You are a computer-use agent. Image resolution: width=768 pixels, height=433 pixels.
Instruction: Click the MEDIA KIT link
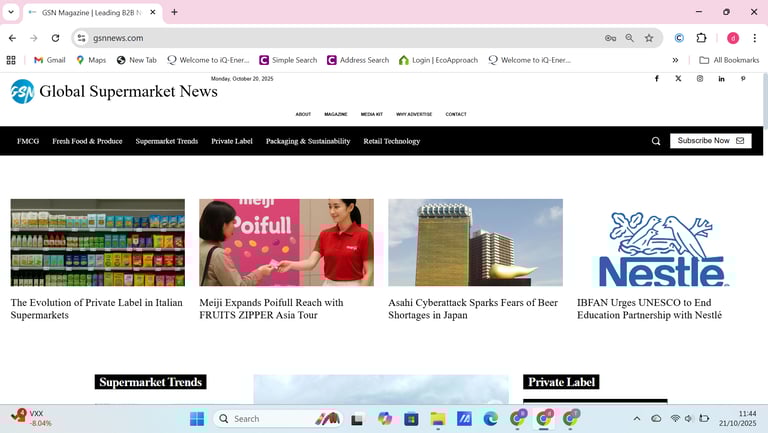click(x=372, y=114)
